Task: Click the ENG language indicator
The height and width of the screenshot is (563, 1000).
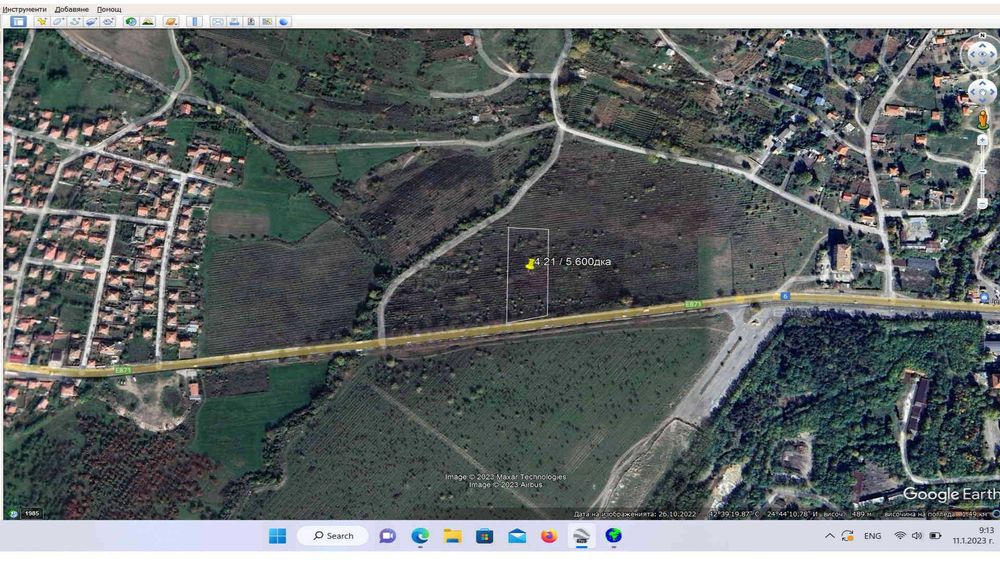Action: 872,536
